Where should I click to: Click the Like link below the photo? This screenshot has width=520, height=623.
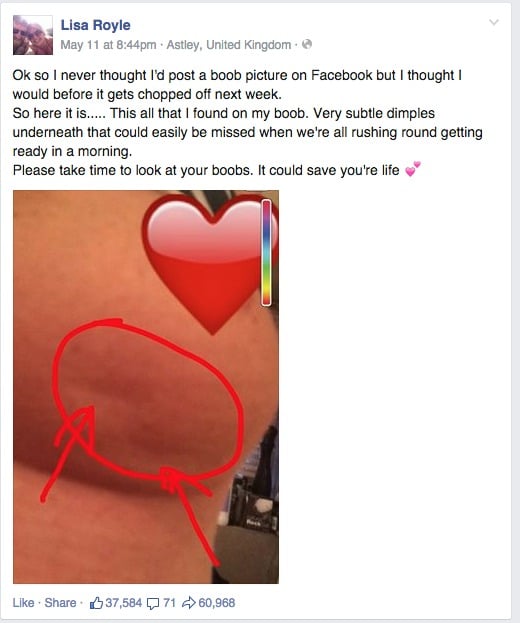[x=23, y=603]
